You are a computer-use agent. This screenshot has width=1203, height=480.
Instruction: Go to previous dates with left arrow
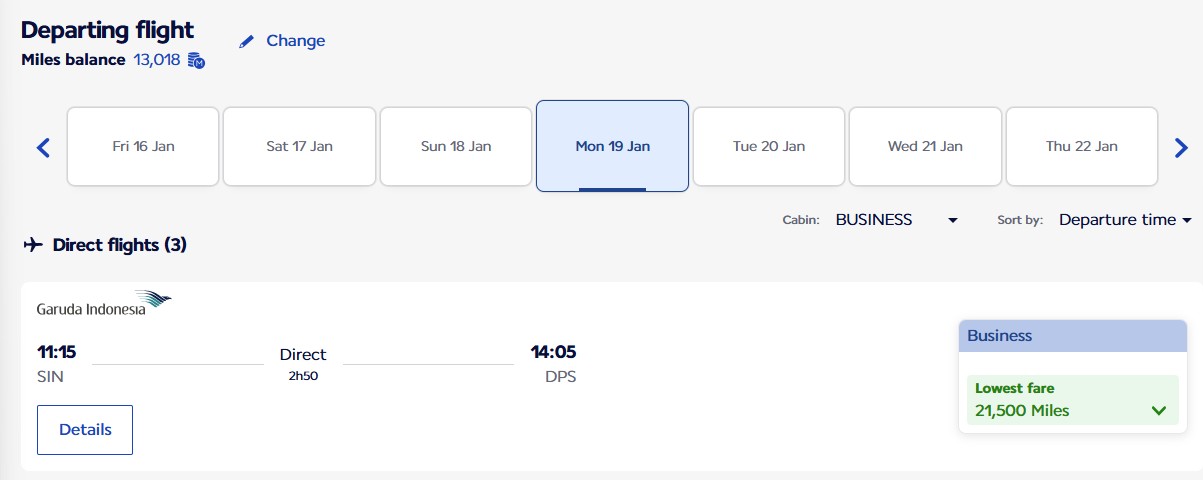click(x=43, y=148)
